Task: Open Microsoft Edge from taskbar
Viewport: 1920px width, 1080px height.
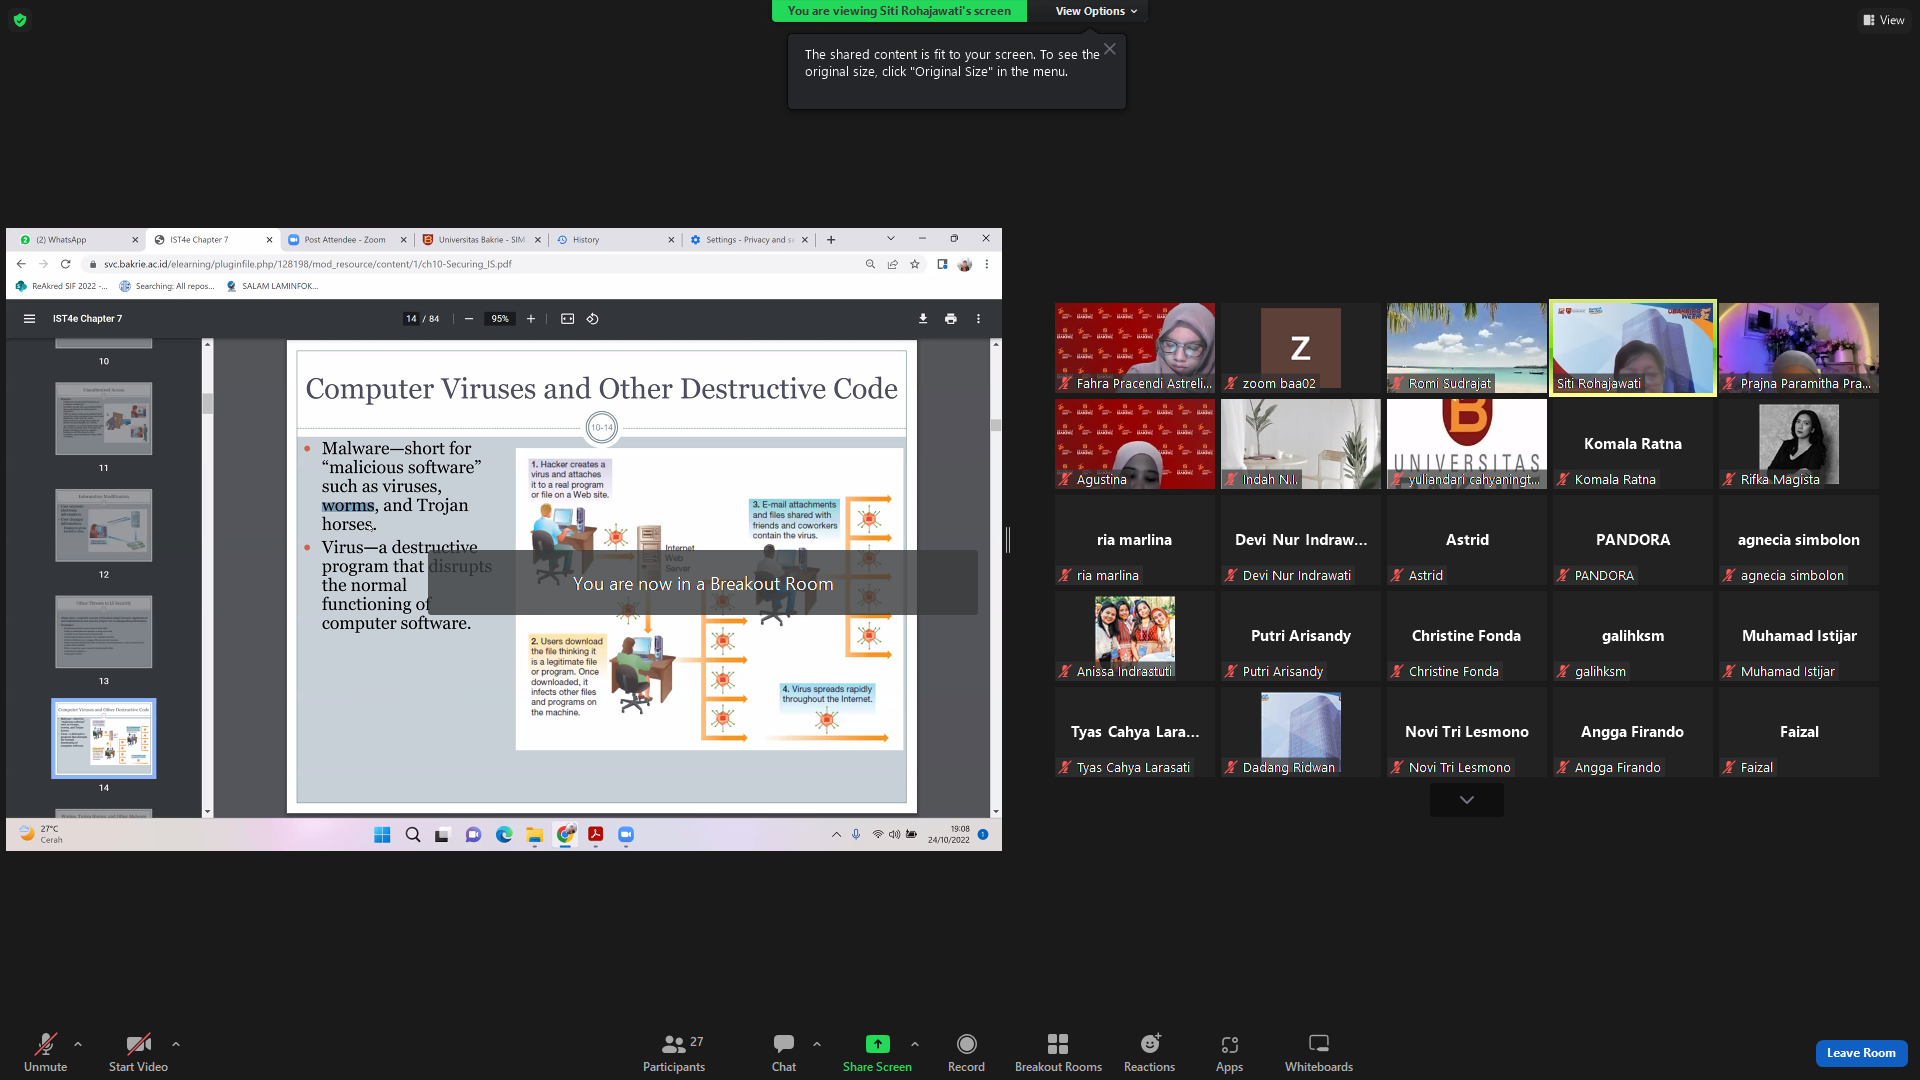Action: pyautogui.click(x=504, y=835)
